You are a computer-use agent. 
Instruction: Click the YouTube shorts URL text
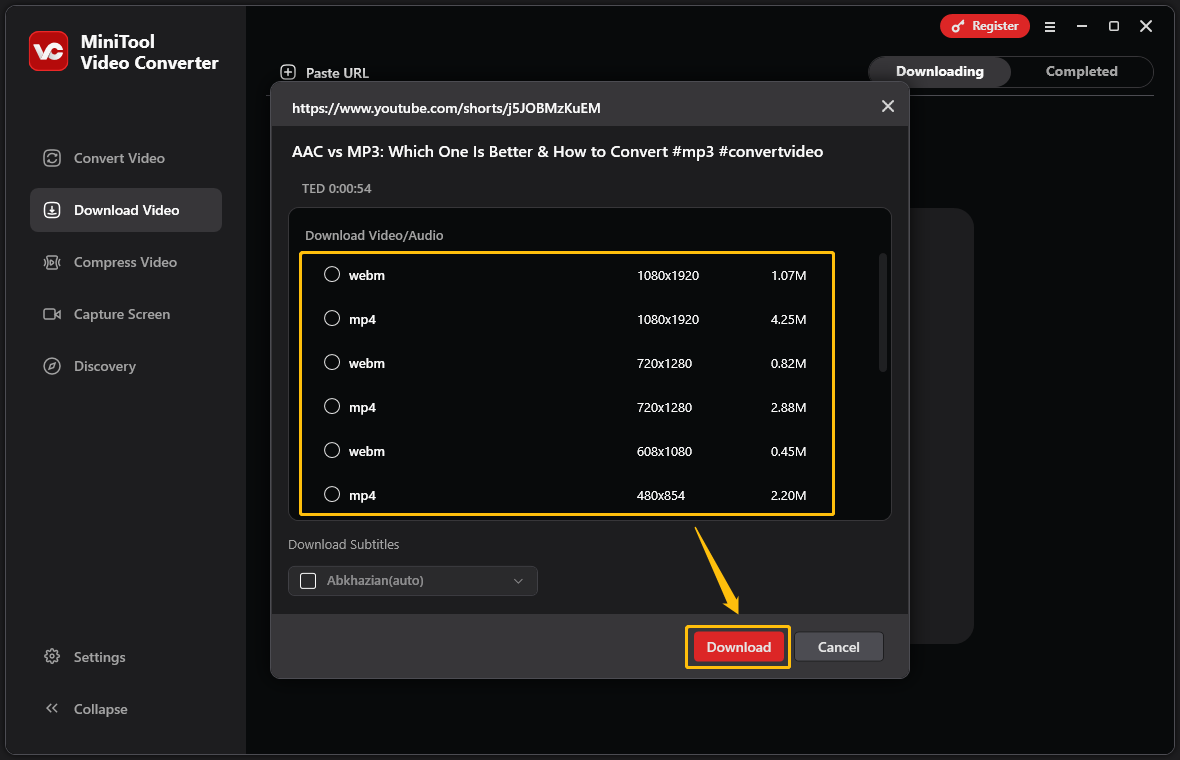pyautogui.click(x=446, y=108)
